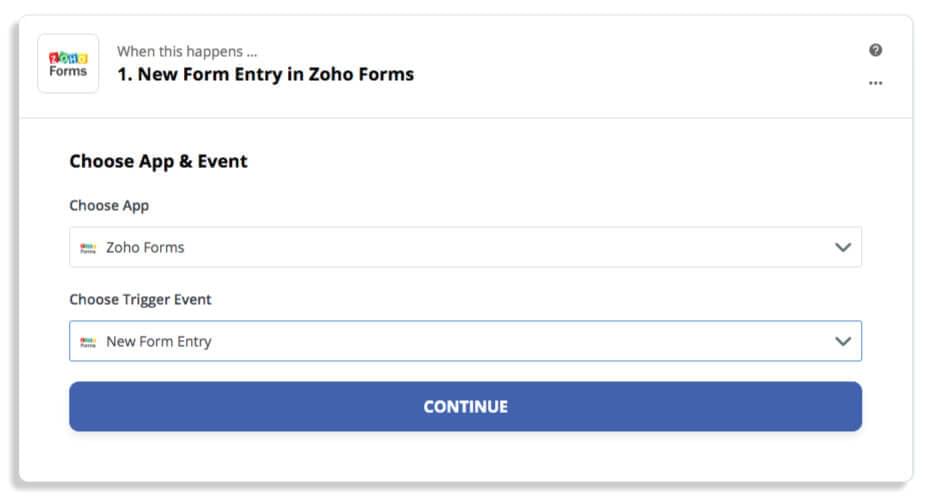The width and height of the screenshot is (926, 501).
Task: Click step title "1. New Form Entry in Zoho Forms"
Action: [265, 74]
